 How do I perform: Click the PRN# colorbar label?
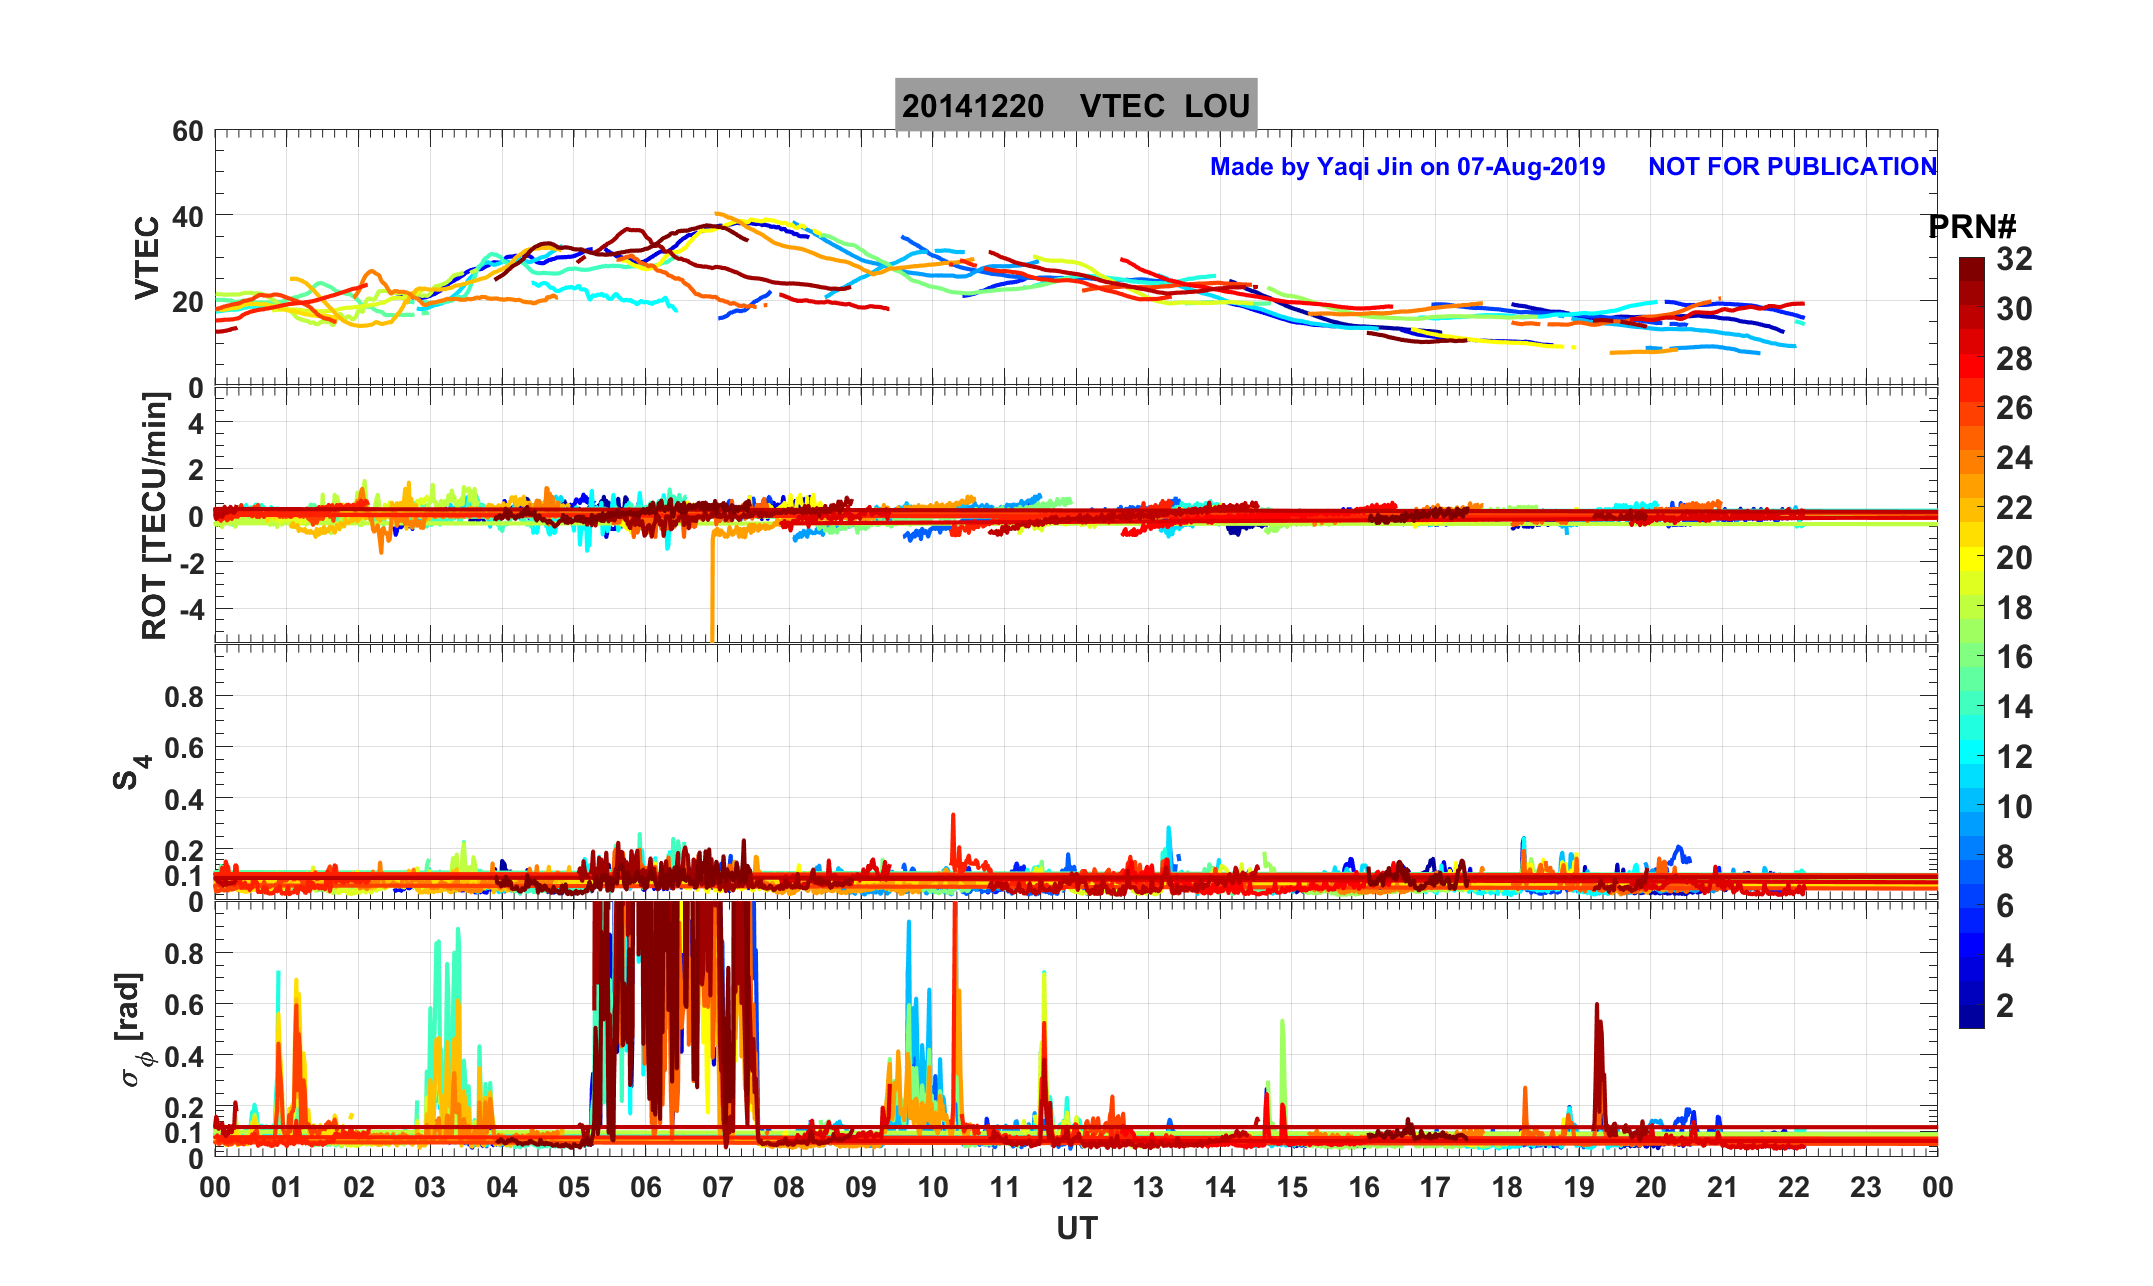[x=1971, y=227]
